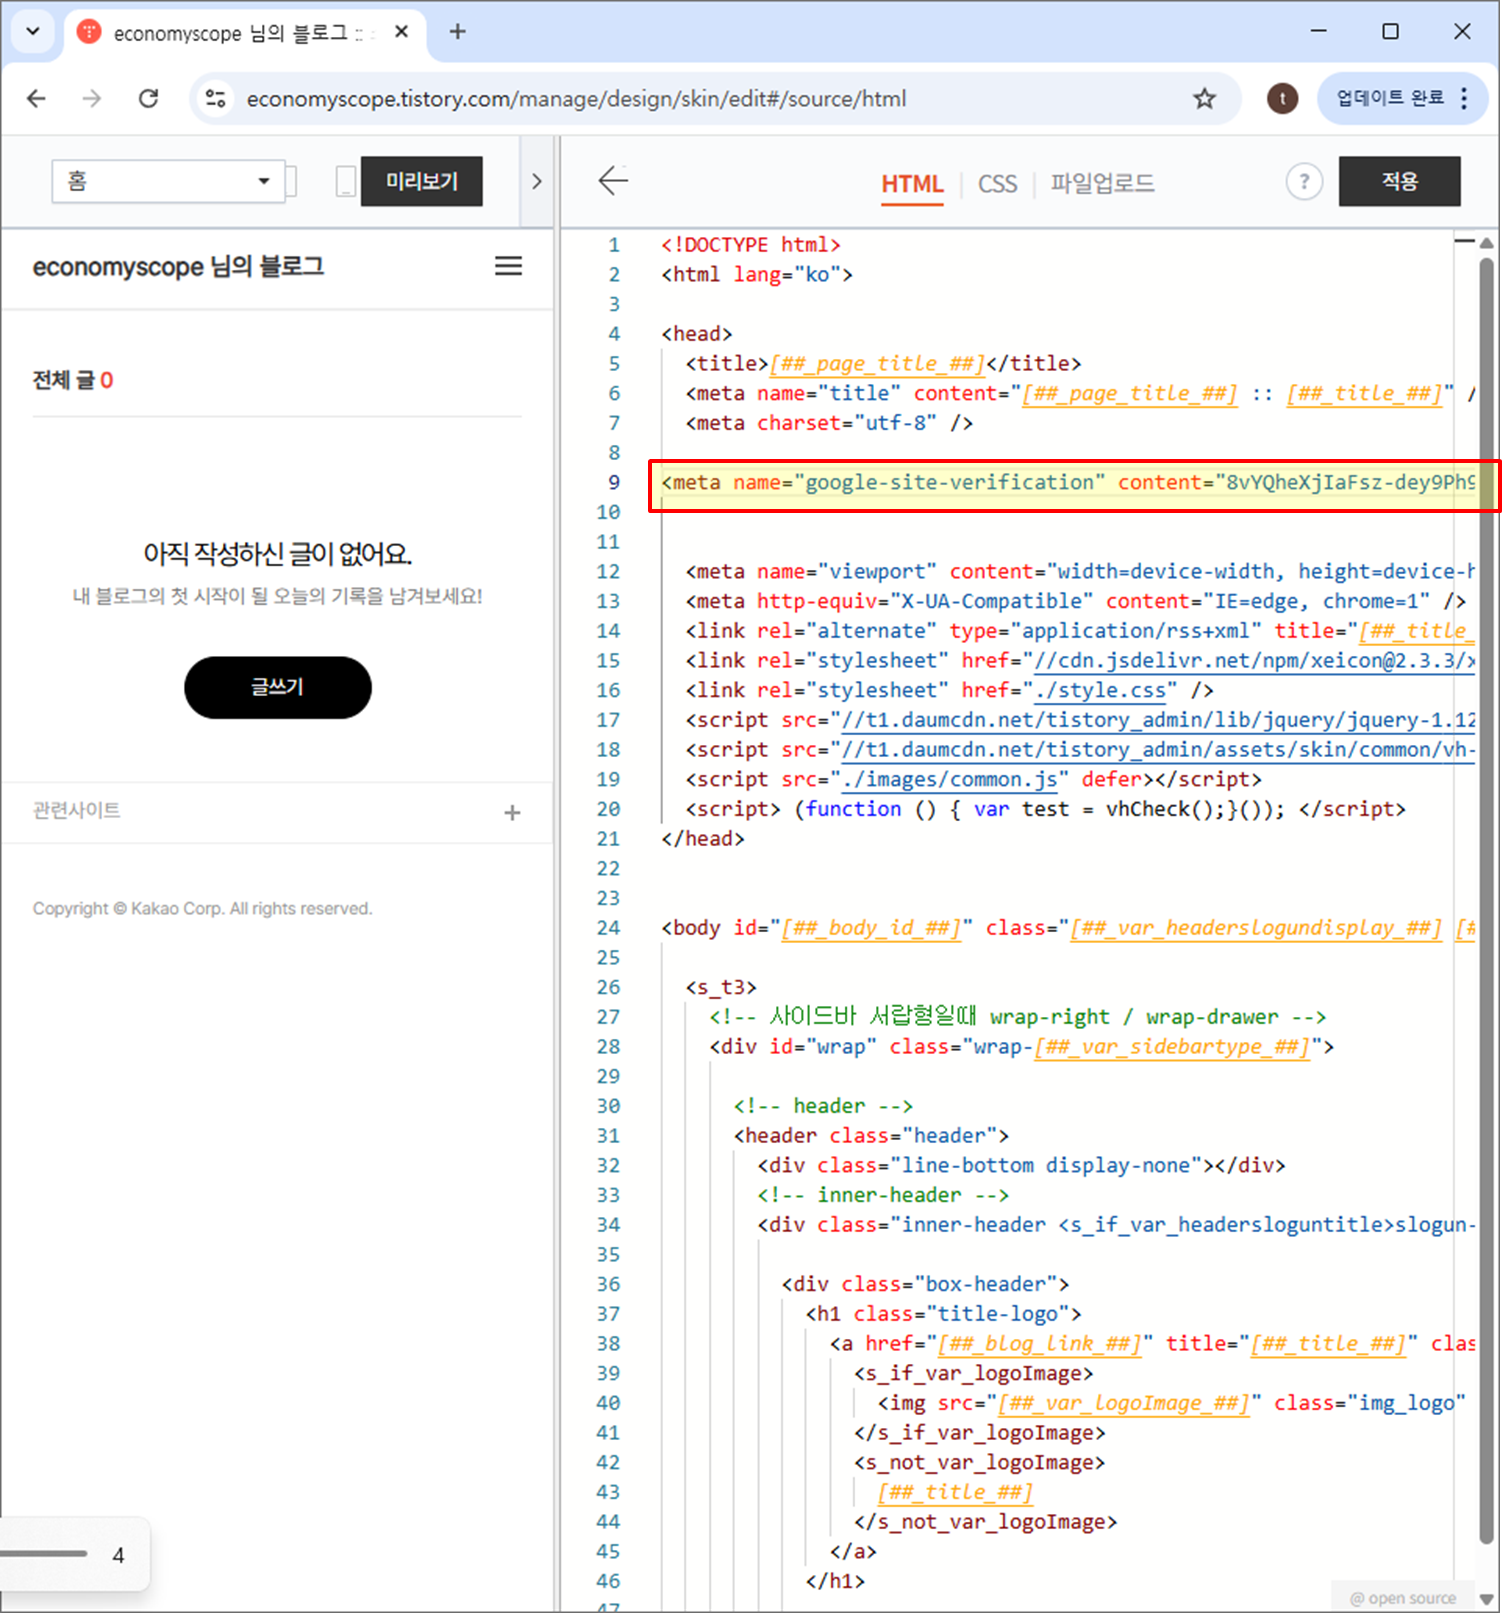This screenshot has height=1613, width=1502.
Task: Click the Copyright Kakao Corp footer text
Action: point(202,909)
